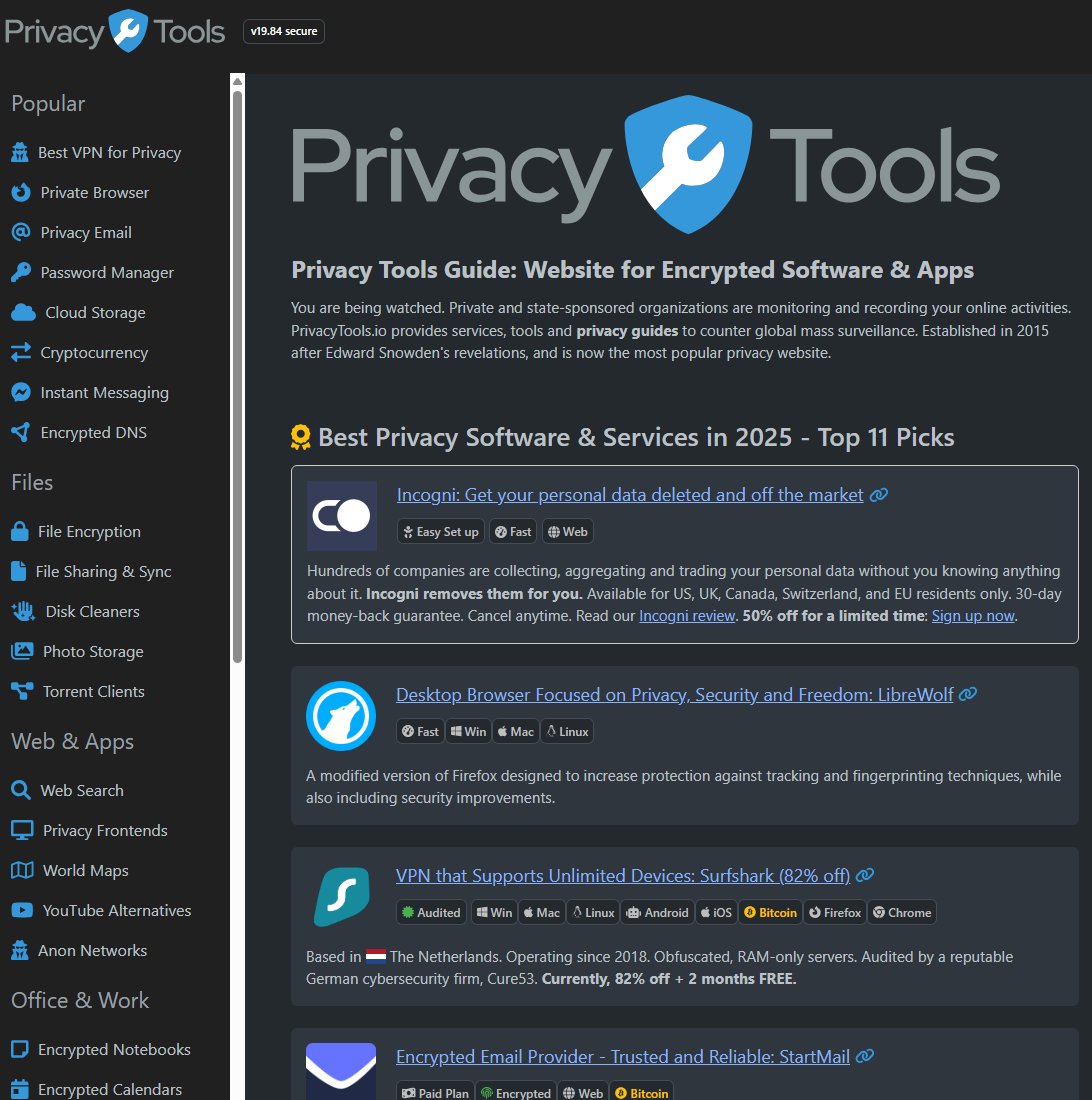Click the Mac tag on LibreWolf card
The width and height of the screenshot is (1092, 1100).
(515, 732)
